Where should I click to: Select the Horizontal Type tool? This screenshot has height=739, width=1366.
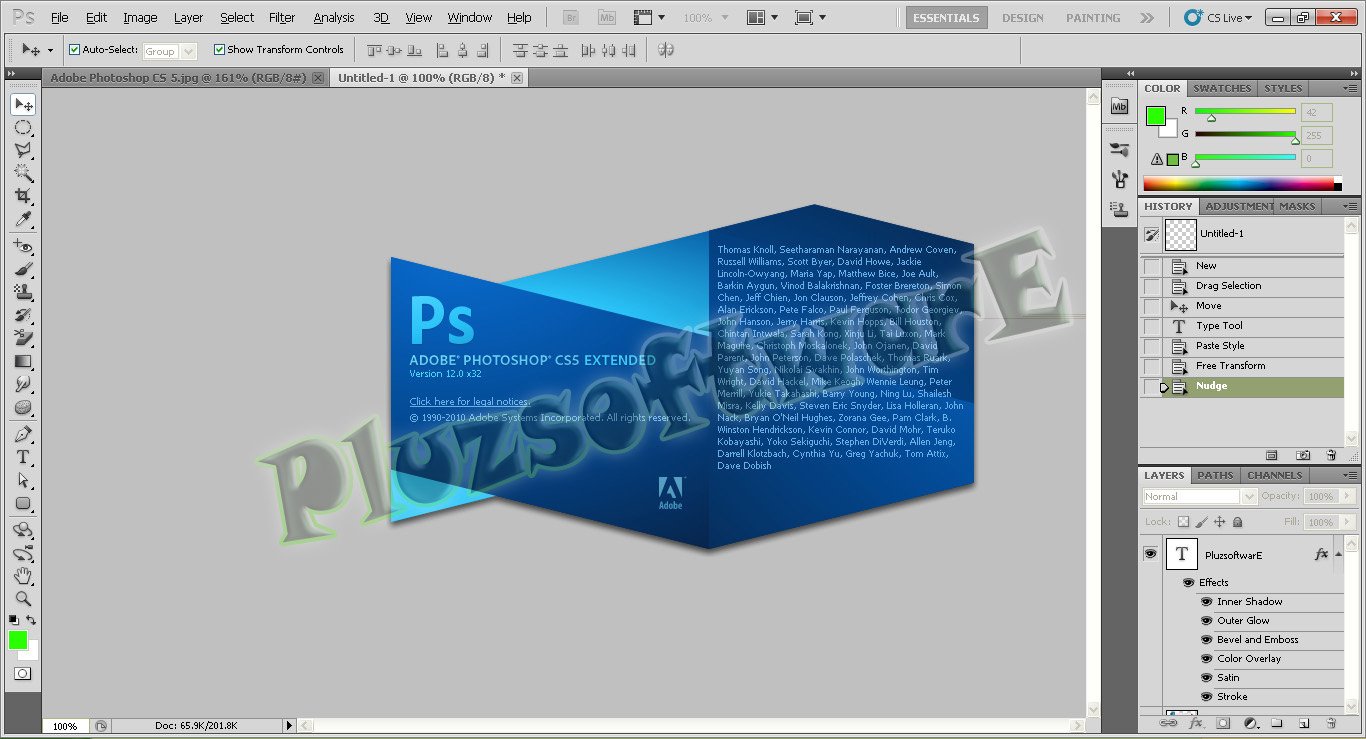pyautogui.click(x=23, y=457)
